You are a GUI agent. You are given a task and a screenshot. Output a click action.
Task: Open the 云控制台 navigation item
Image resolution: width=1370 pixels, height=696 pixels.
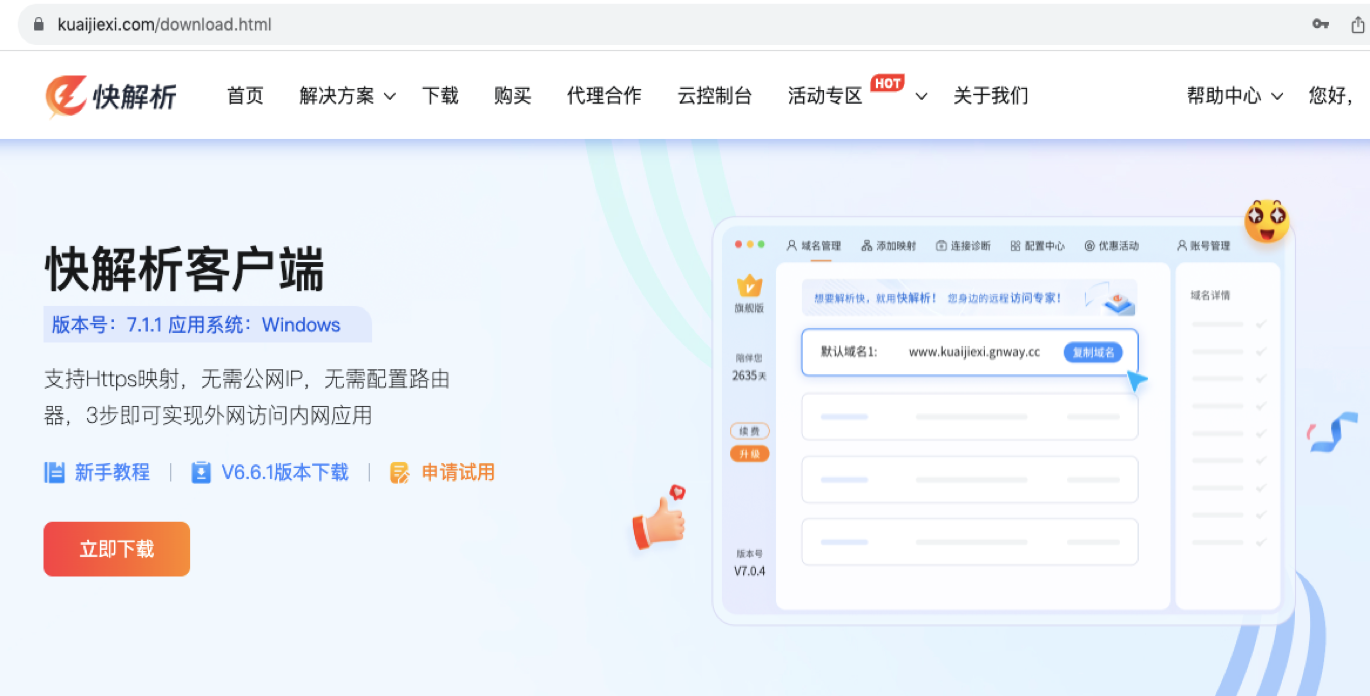point(714,96)
